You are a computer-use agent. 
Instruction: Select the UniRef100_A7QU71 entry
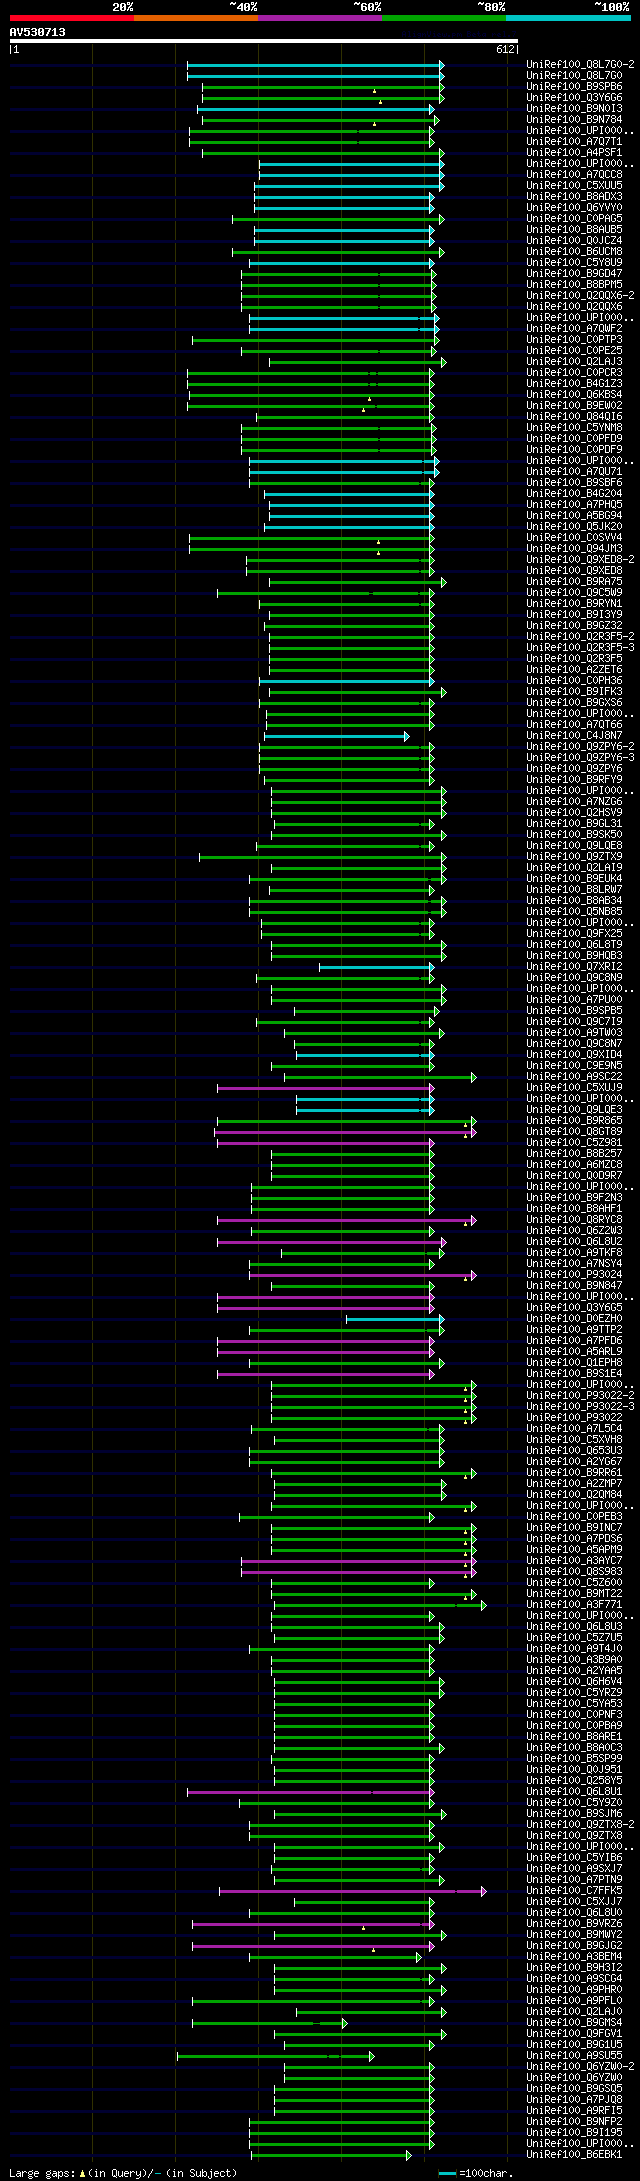tap(574, 471)
